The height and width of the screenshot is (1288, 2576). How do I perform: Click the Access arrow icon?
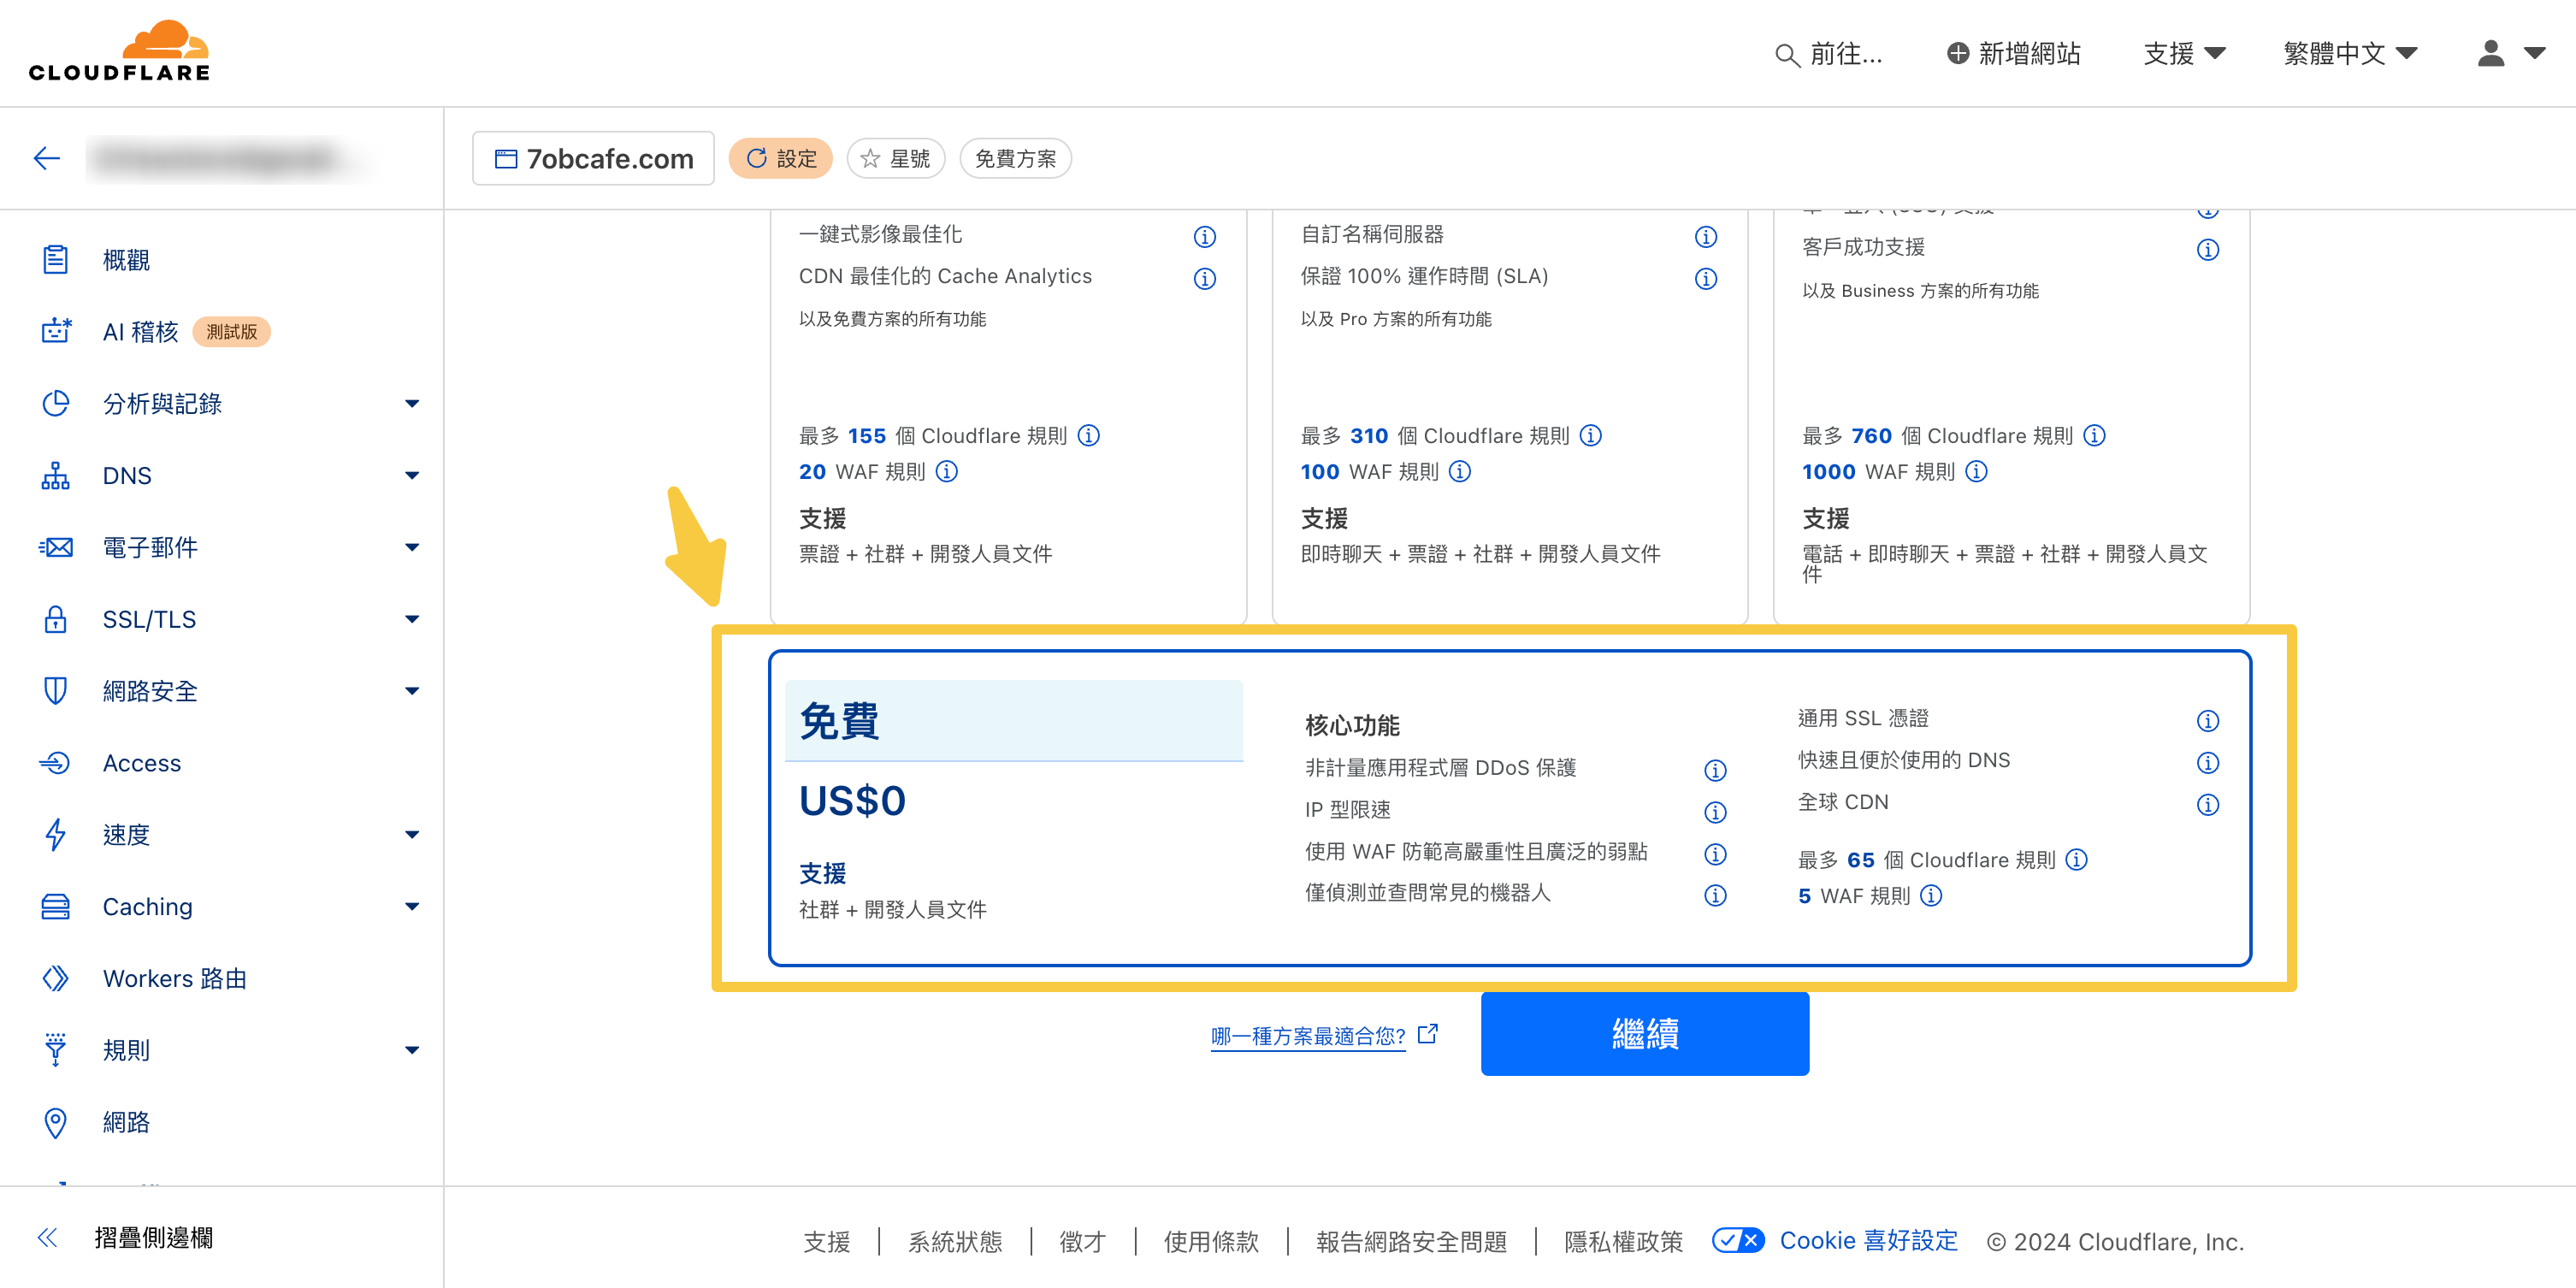pyautogui.click(x=56, y=763)
